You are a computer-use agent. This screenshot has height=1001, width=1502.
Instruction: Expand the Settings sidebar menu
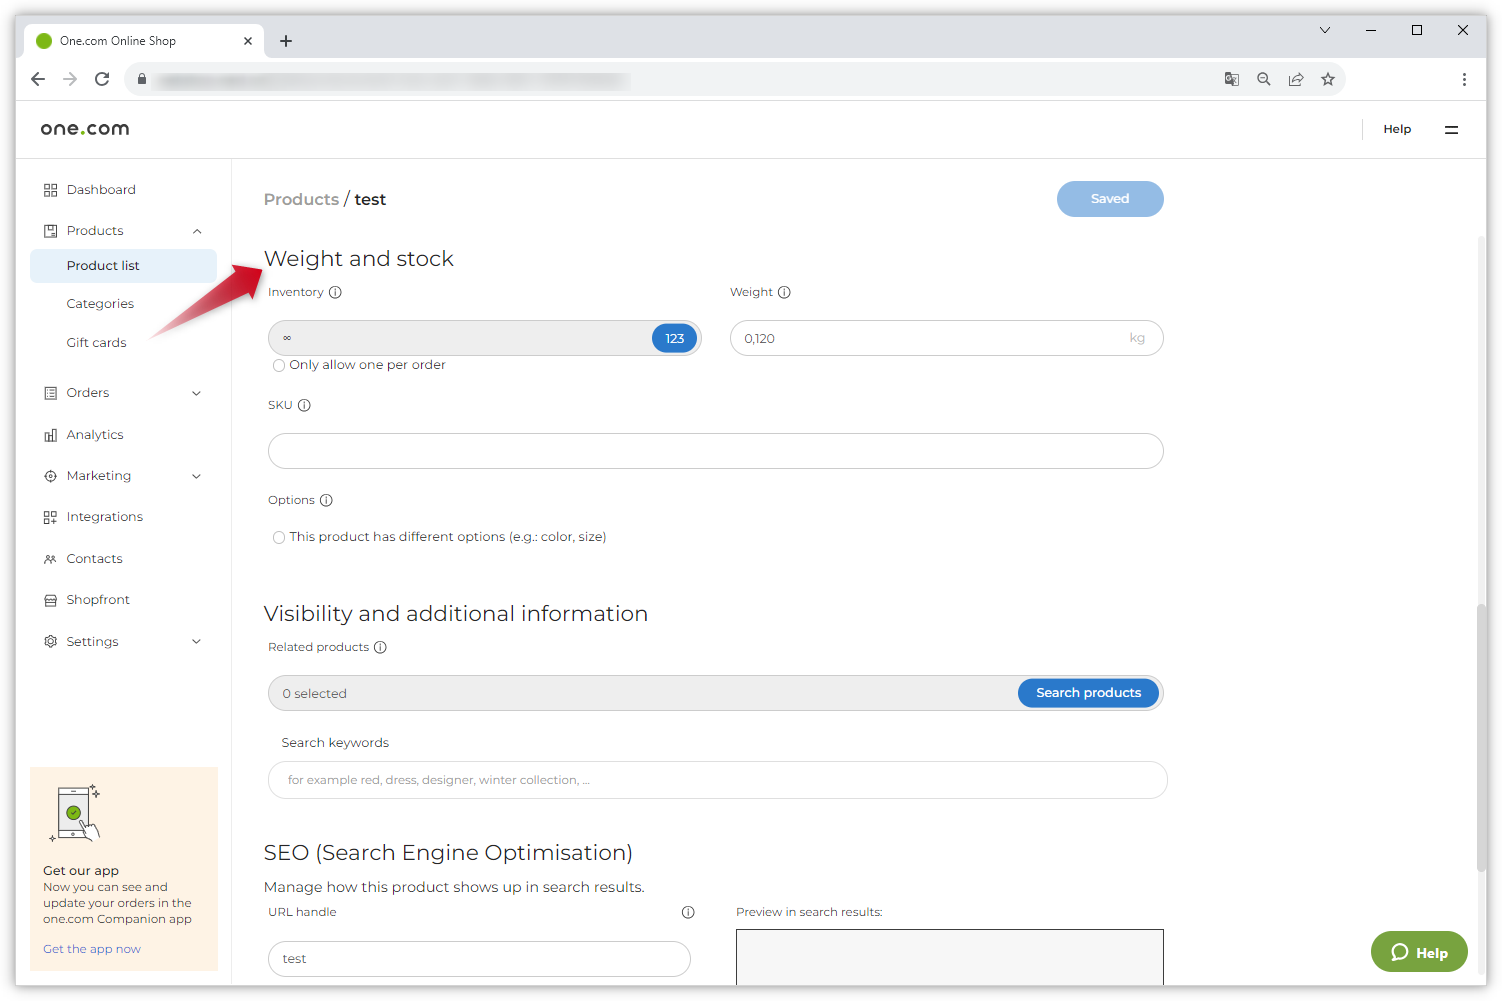pyautogui.click(x=196, y=642)
